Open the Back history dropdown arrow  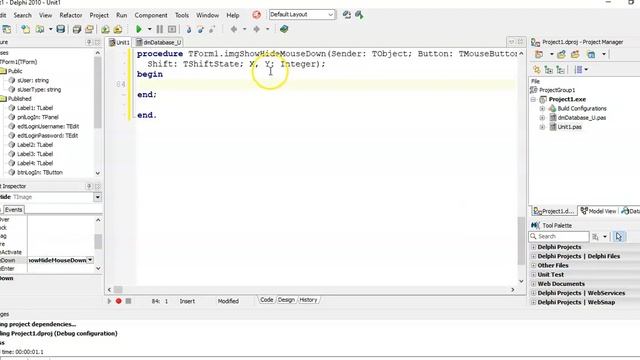pyautogui.click(x=244, y=29)
